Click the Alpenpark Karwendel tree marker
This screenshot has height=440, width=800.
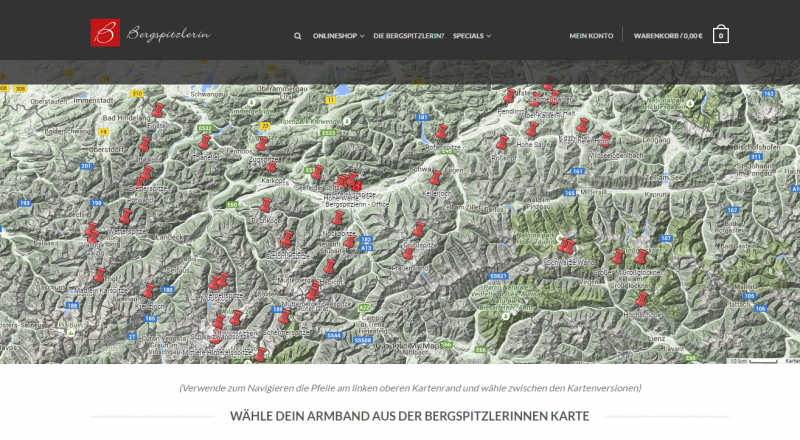click(347, 121)
